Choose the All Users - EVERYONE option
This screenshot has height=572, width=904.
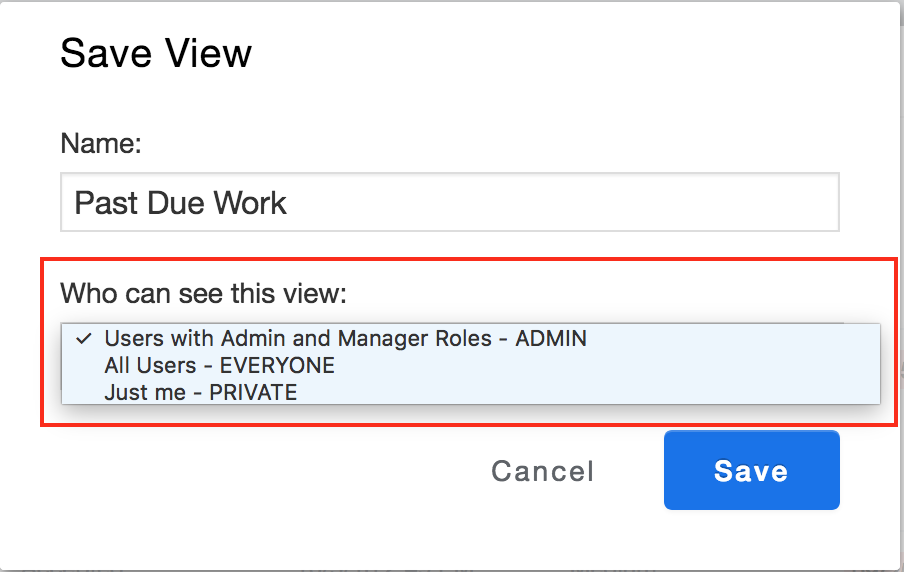click(x=219, y=365)
